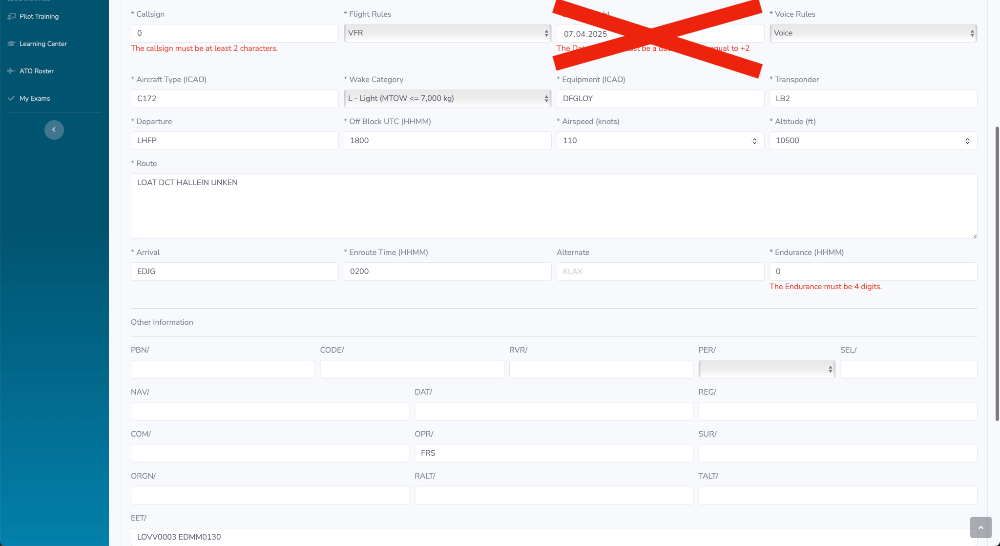Click the ORGN/ input field
The image size is (1000, 546).
[x=270, y=496]
